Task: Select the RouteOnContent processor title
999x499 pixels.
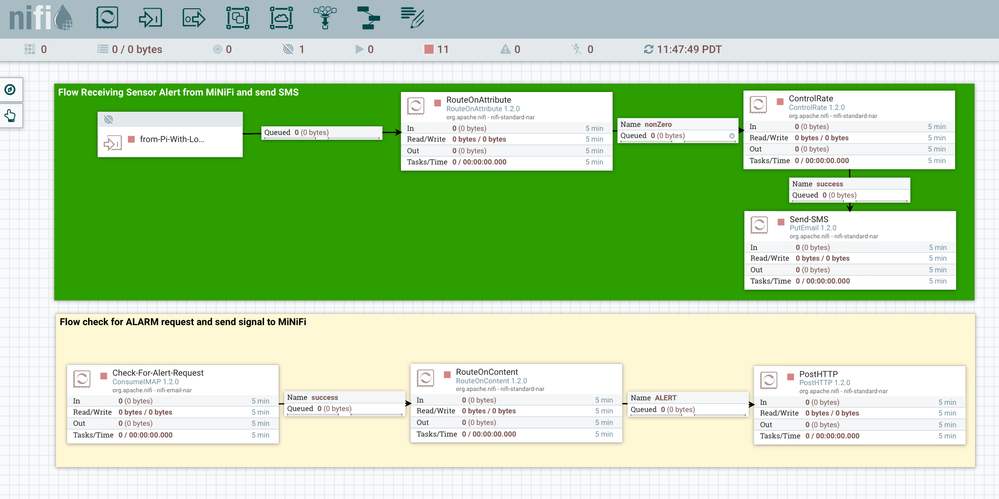Action: 487,372
